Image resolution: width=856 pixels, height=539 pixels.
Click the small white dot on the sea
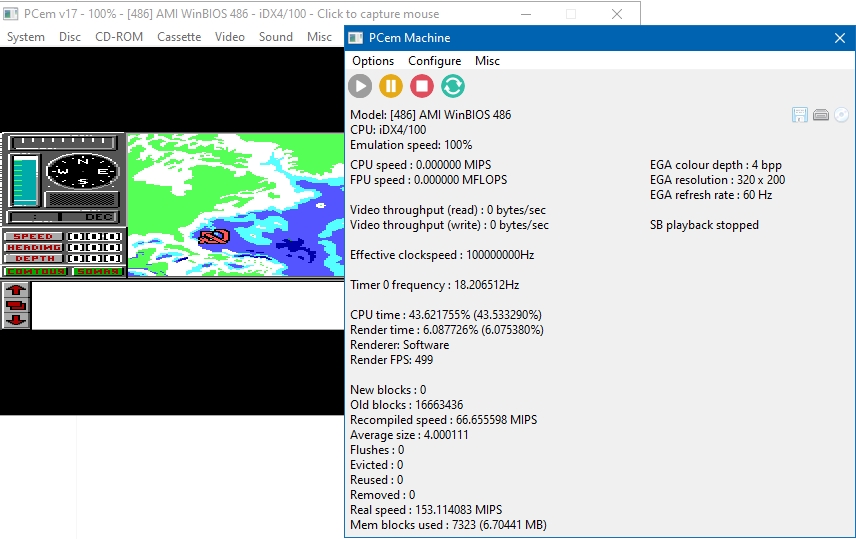click(320, 205)
